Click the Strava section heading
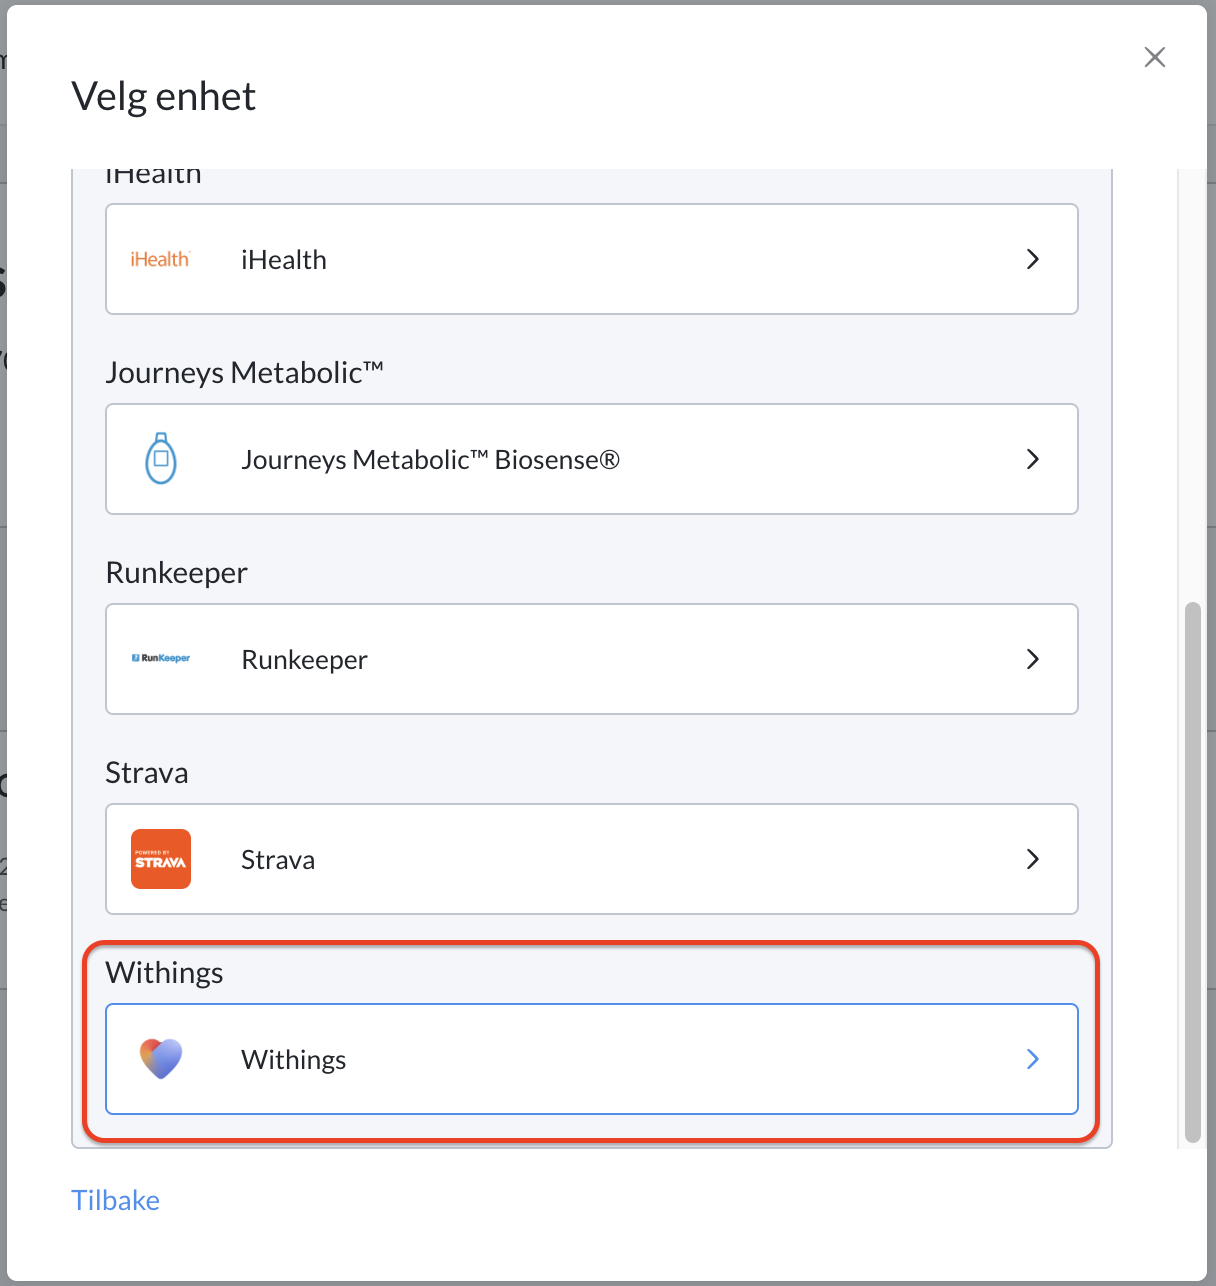Viewport: 1216px width, 1286px height. coord(147,773)
